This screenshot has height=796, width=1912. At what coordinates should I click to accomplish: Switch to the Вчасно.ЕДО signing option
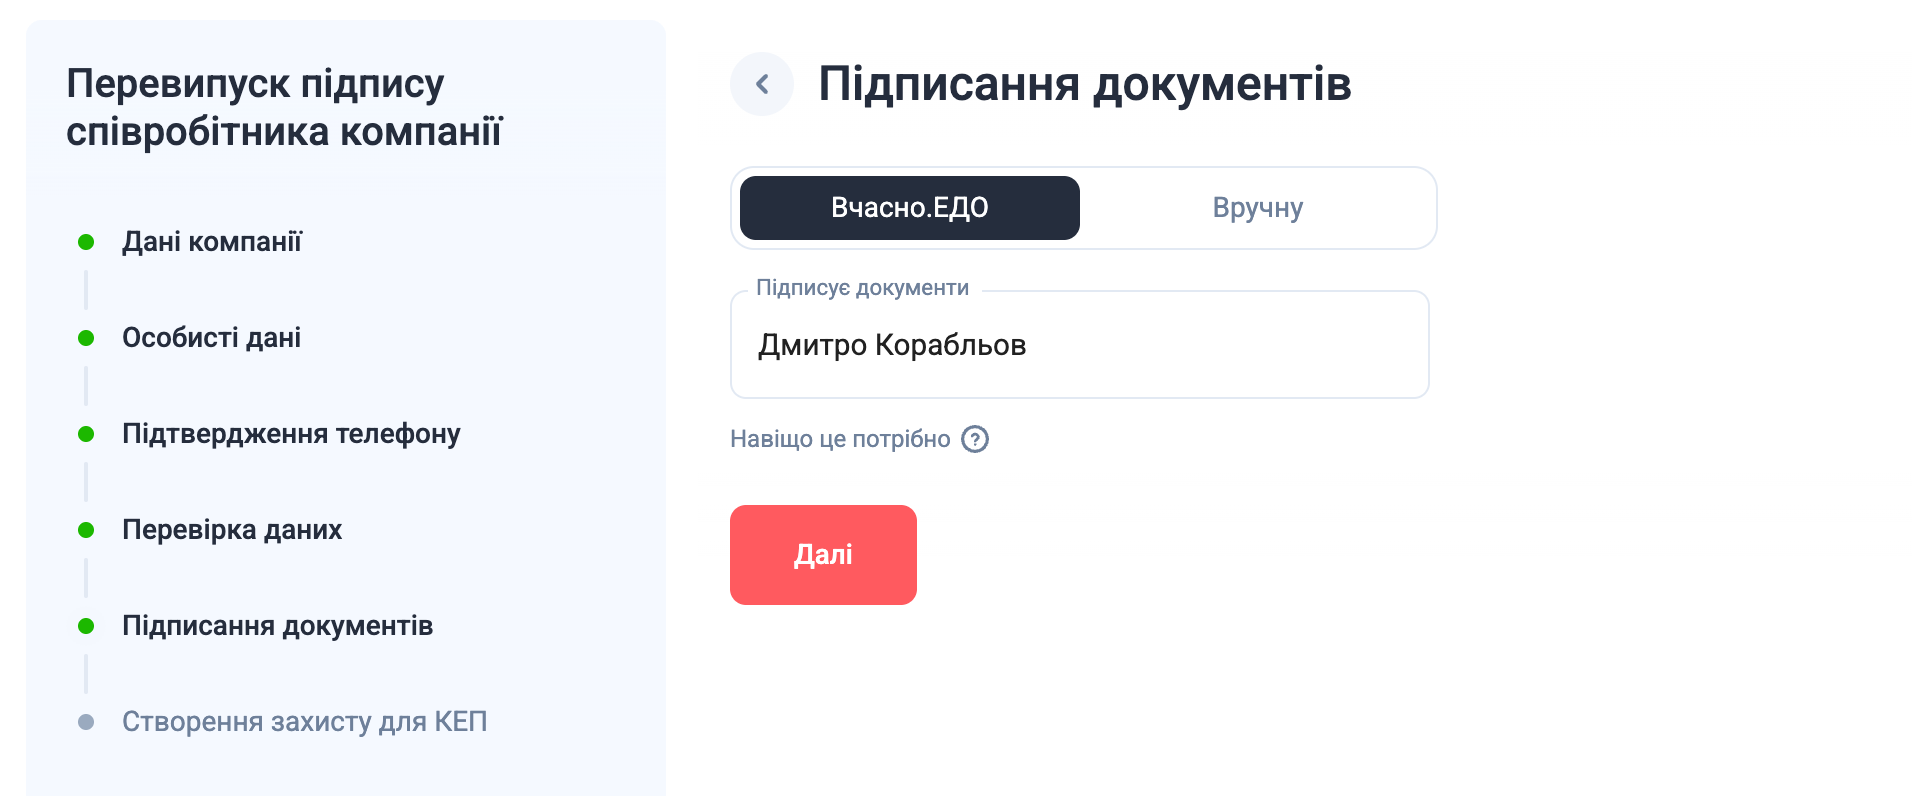[910, 208]
